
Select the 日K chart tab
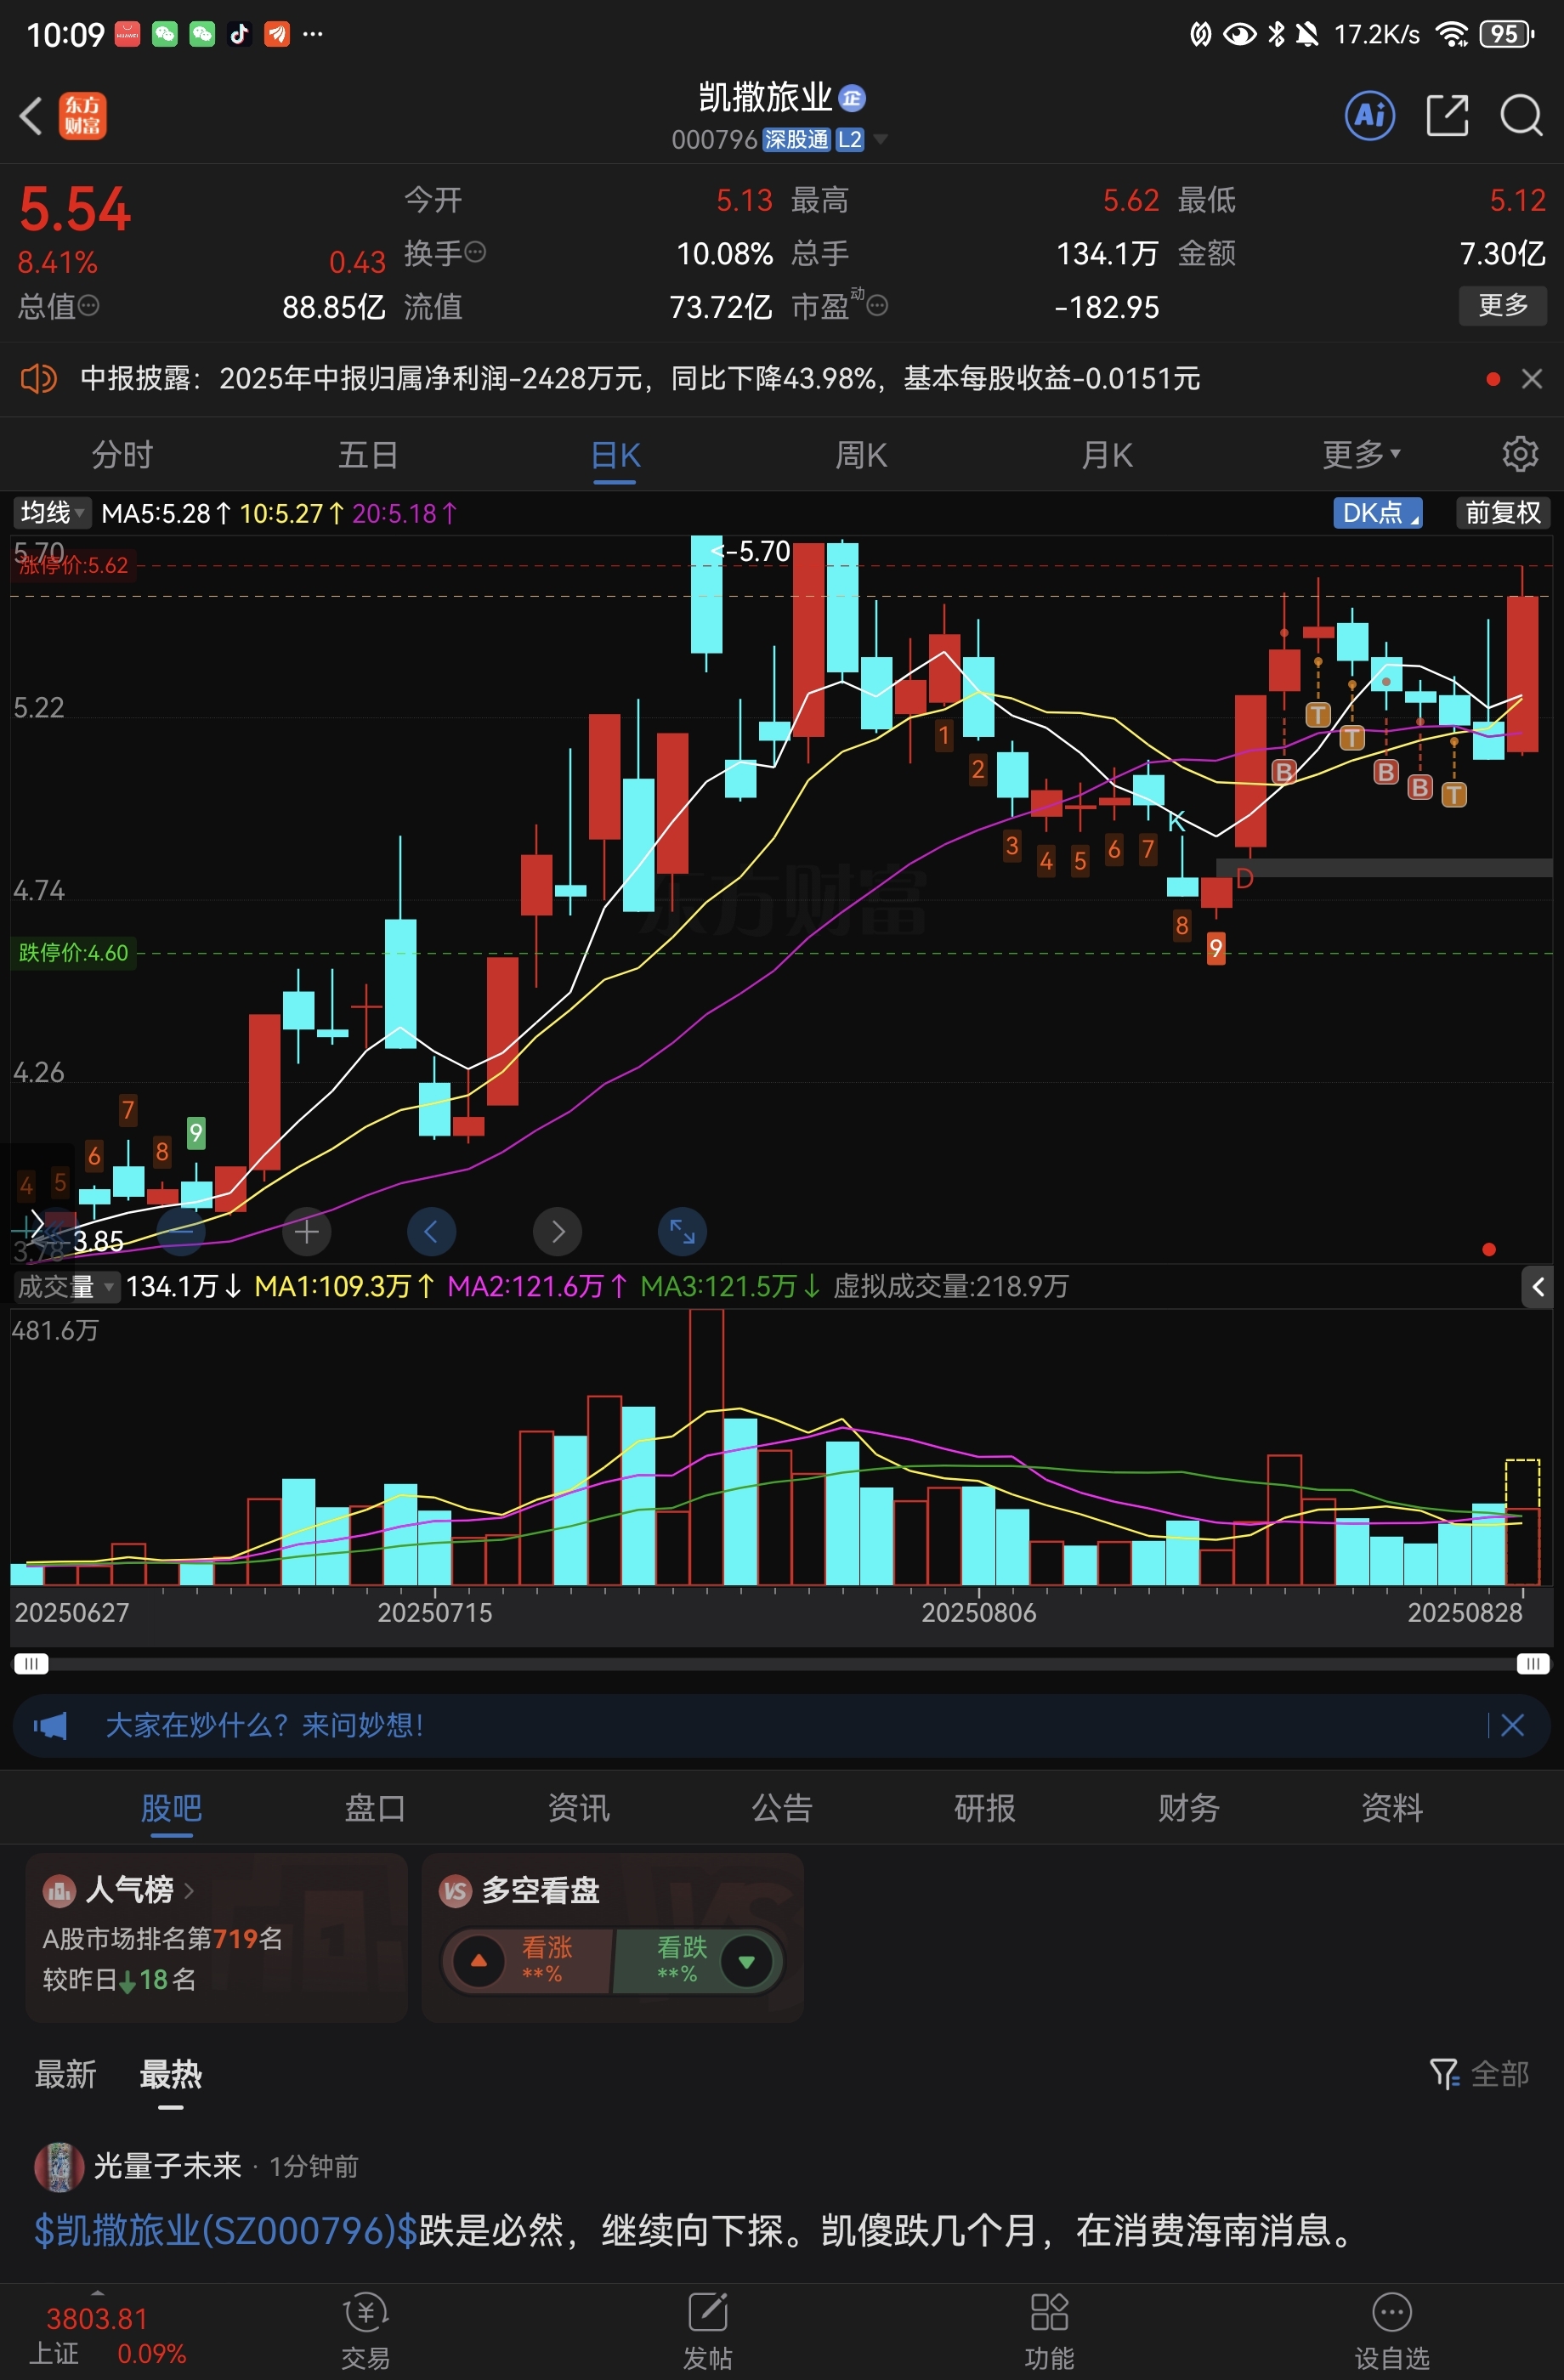[615, 455]
